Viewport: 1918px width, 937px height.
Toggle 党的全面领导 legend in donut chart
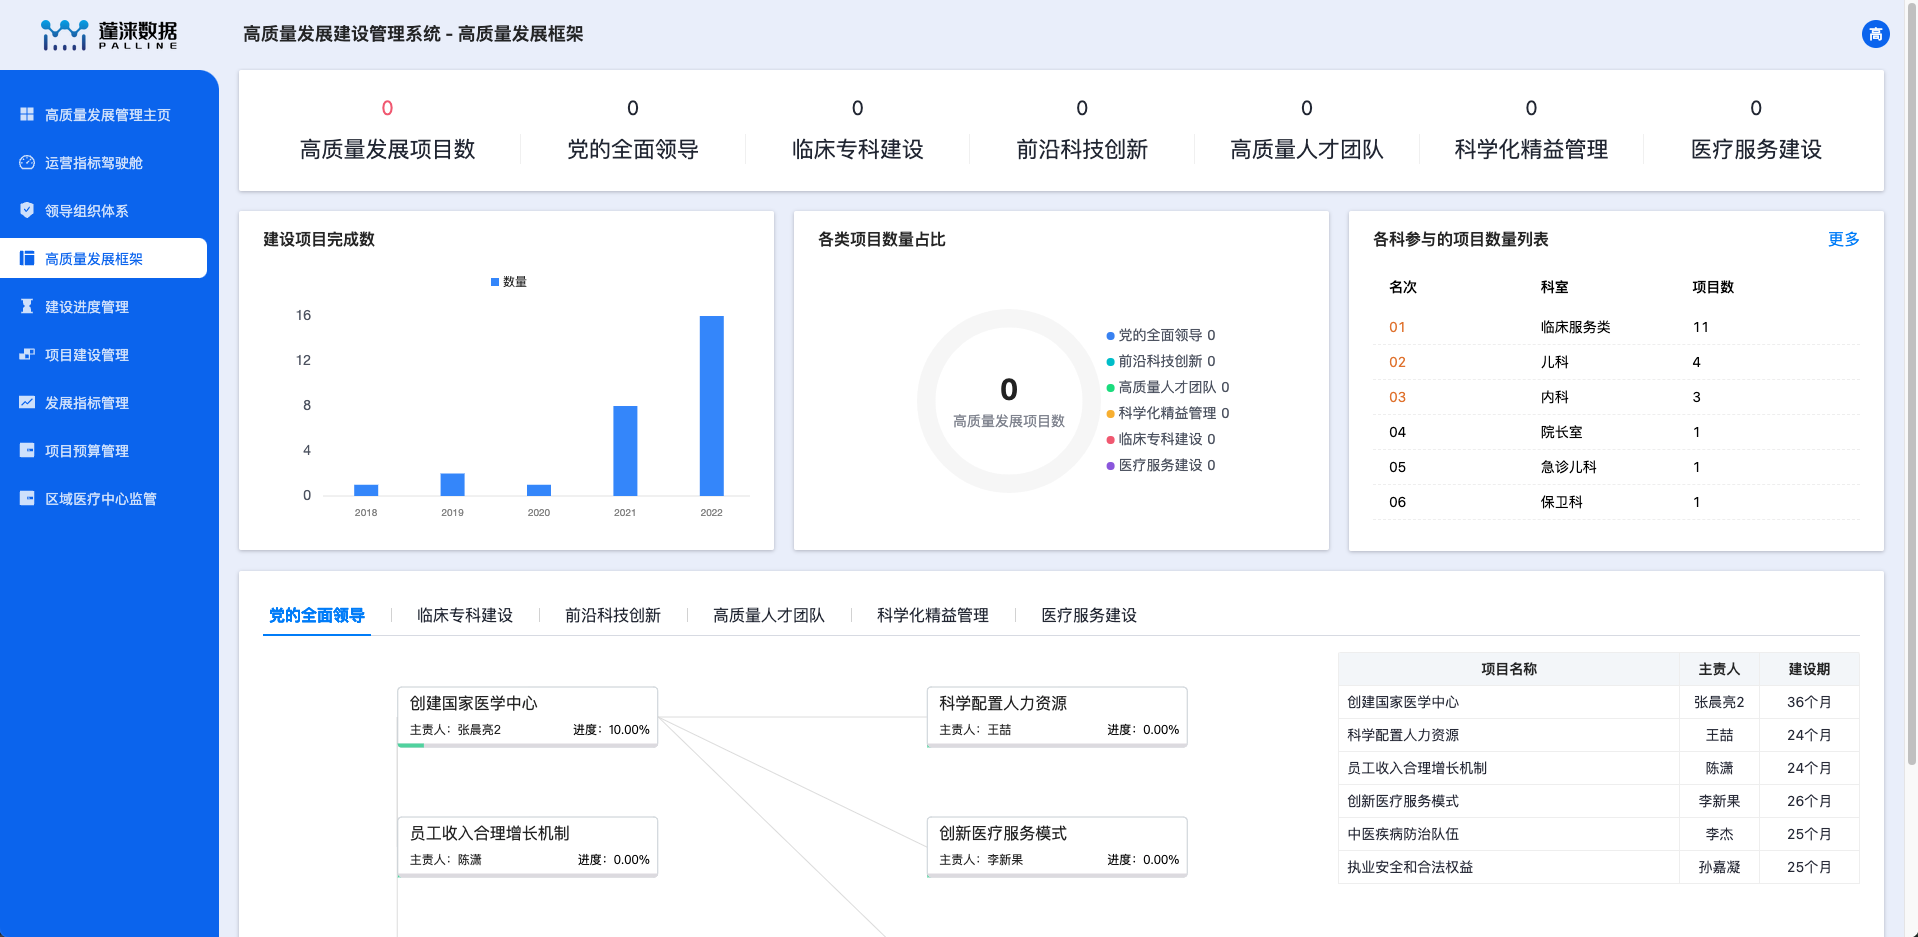tap(1161, 335)
